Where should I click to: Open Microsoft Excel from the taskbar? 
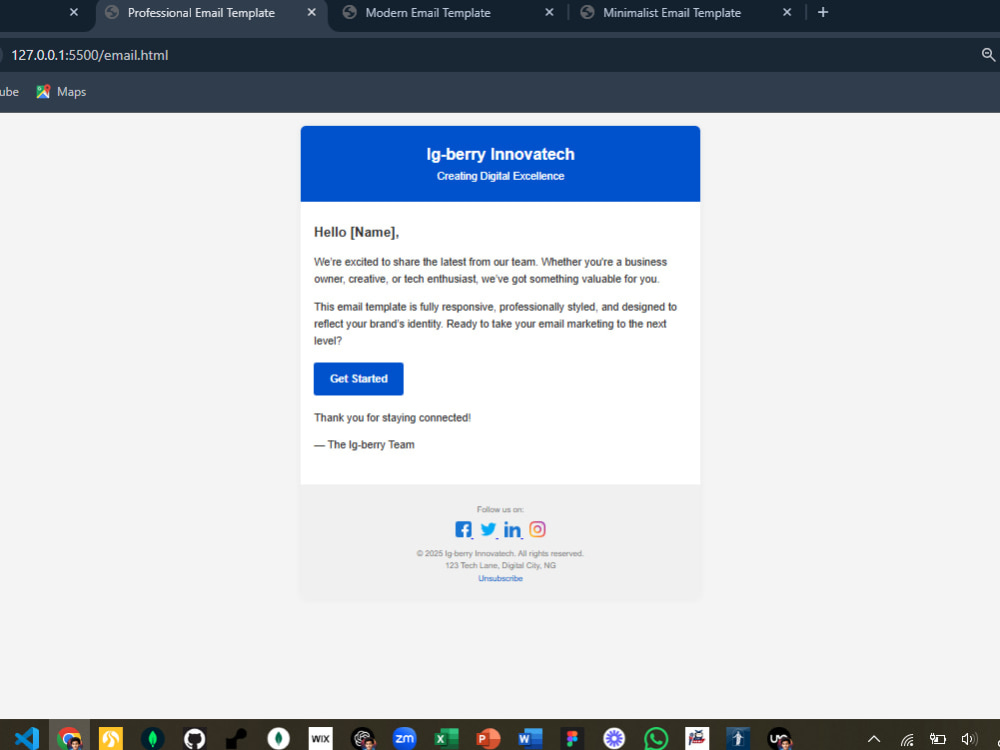click(446, 739)
